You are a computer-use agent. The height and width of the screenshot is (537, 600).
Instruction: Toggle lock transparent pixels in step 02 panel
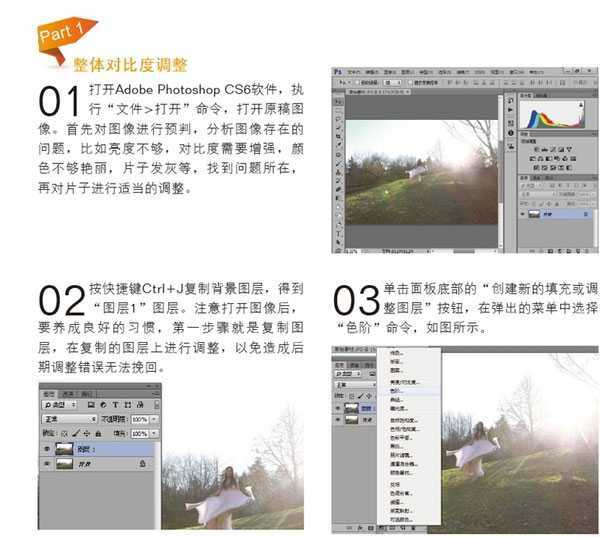click(x=64, y=434)
